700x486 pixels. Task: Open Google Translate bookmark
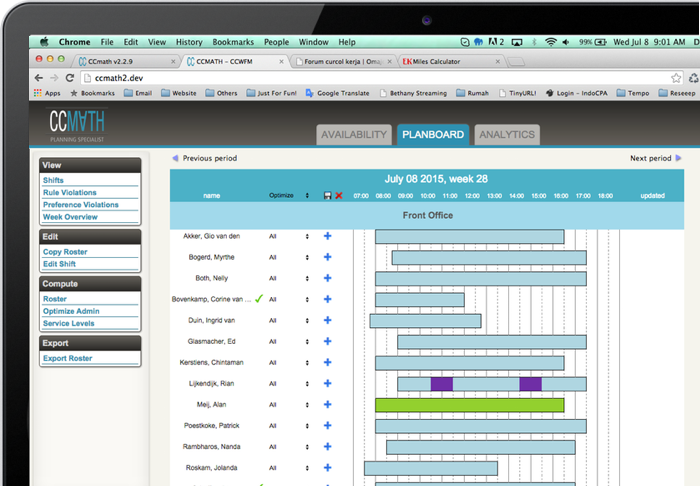(338, 93)
